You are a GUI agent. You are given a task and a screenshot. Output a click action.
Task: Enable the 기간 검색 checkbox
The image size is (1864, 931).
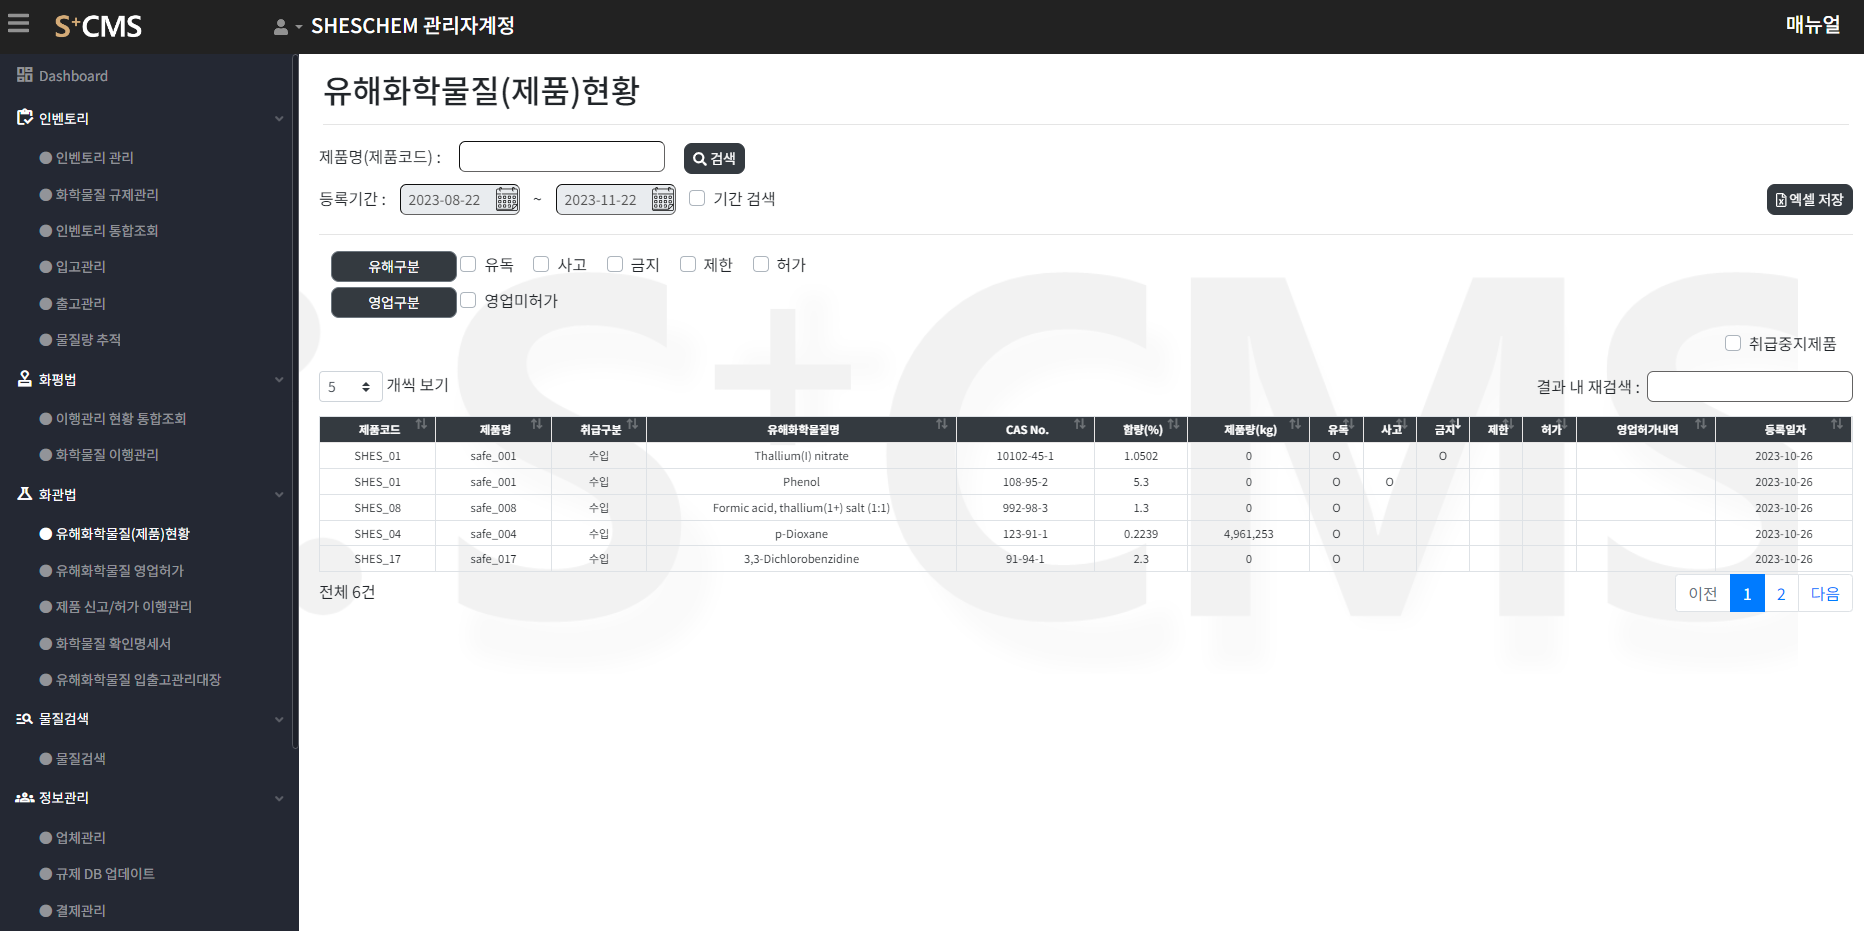697,198
